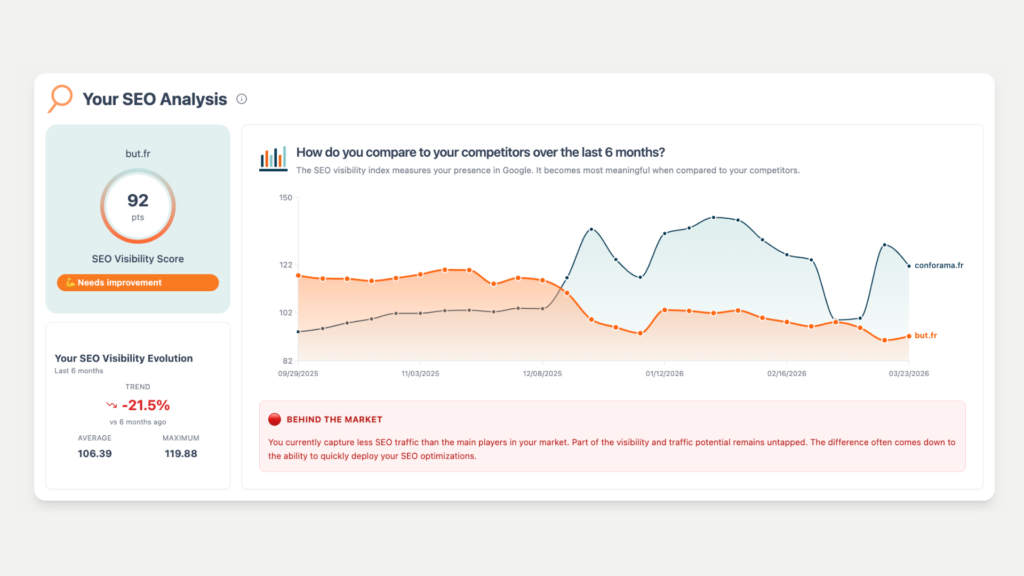Image resolution: width=1024 pixels, height=576 pixels.
Task: Toggle the but.fr series via its legend label
Action: pos(927,336)
